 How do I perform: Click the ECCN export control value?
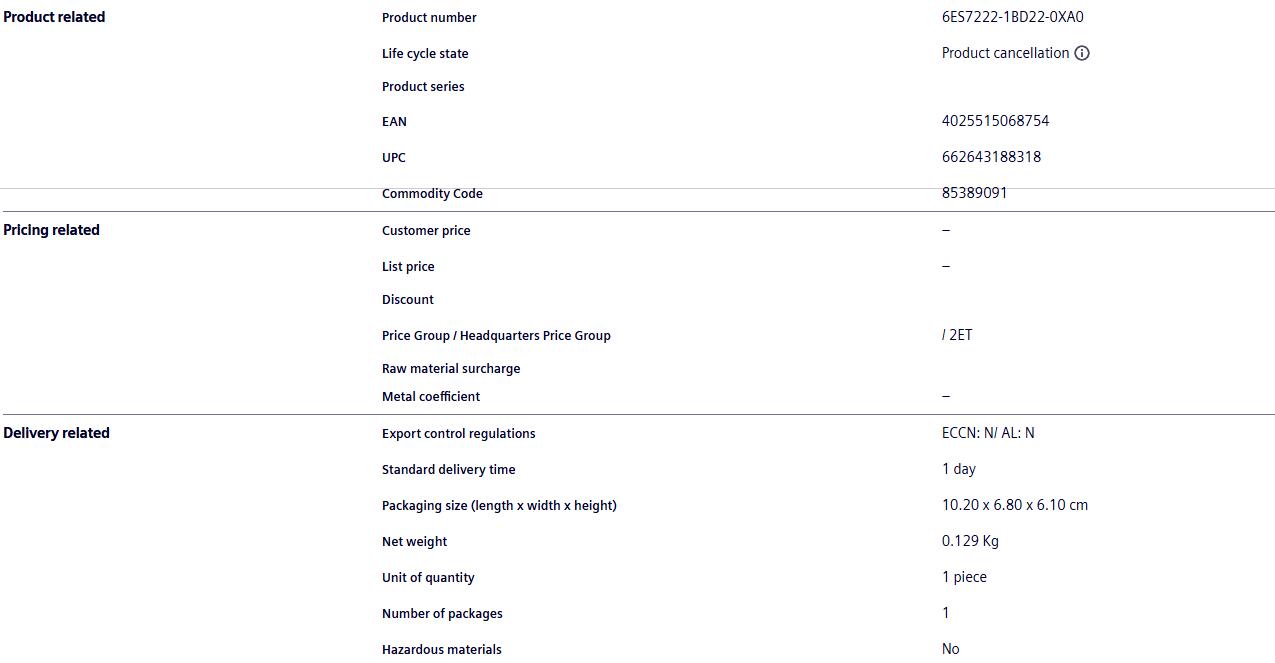coord(988,433)
